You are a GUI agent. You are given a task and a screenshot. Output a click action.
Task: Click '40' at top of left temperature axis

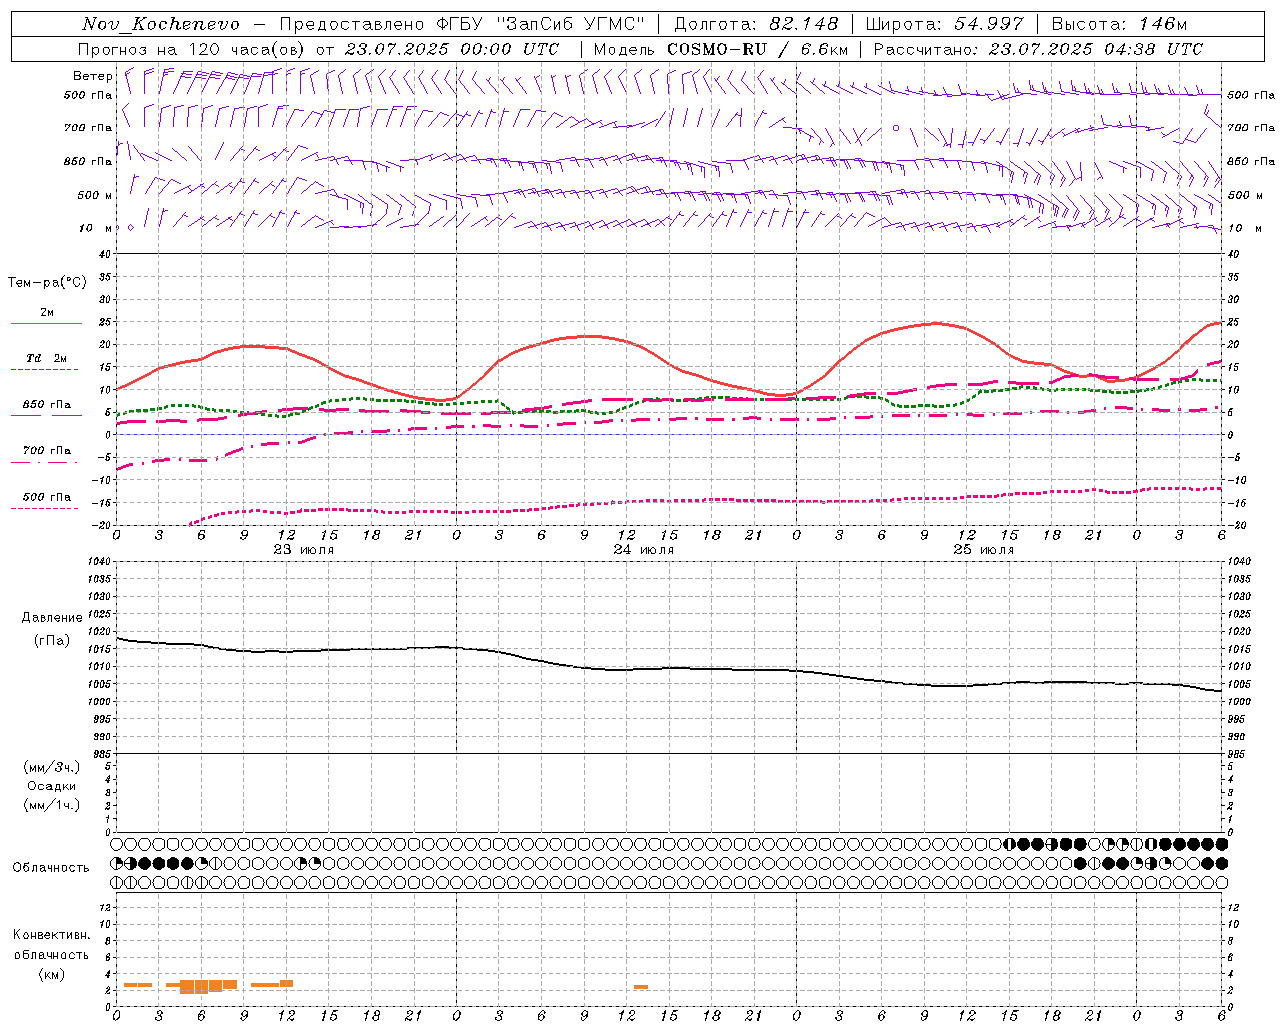[106, 254]
